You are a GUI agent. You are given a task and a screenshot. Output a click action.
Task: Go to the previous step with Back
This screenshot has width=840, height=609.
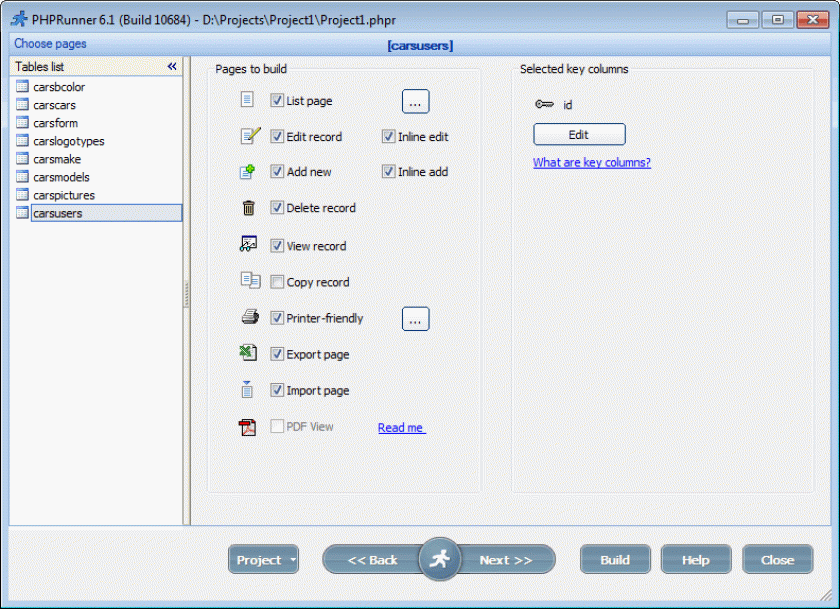[372, 559]
